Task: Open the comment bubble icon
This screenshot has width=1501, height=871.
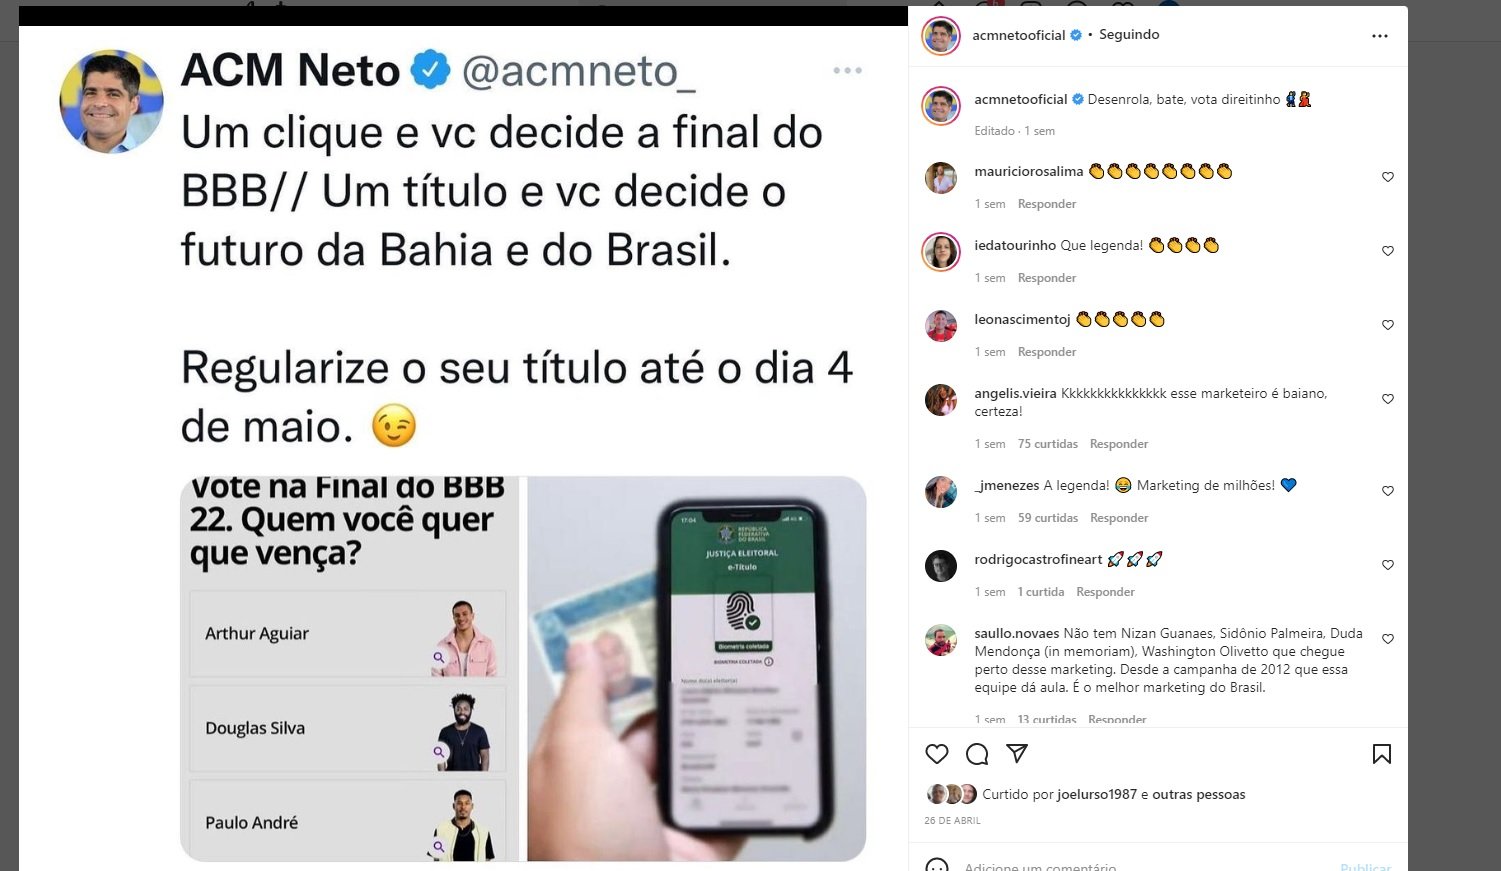Action: [x=977, y=754]
